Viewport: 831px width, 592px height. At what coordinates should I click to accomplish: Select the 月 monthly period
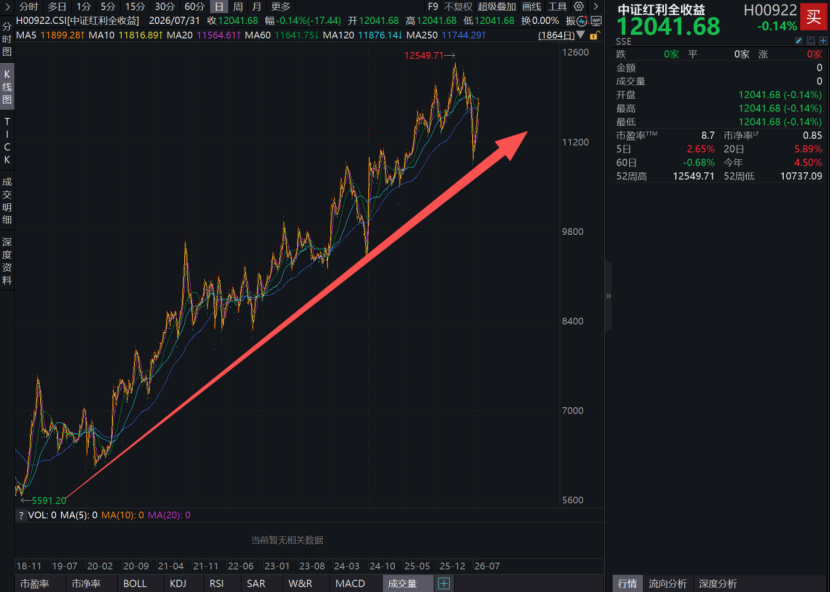pyautogui.click(x=257, y=6)
